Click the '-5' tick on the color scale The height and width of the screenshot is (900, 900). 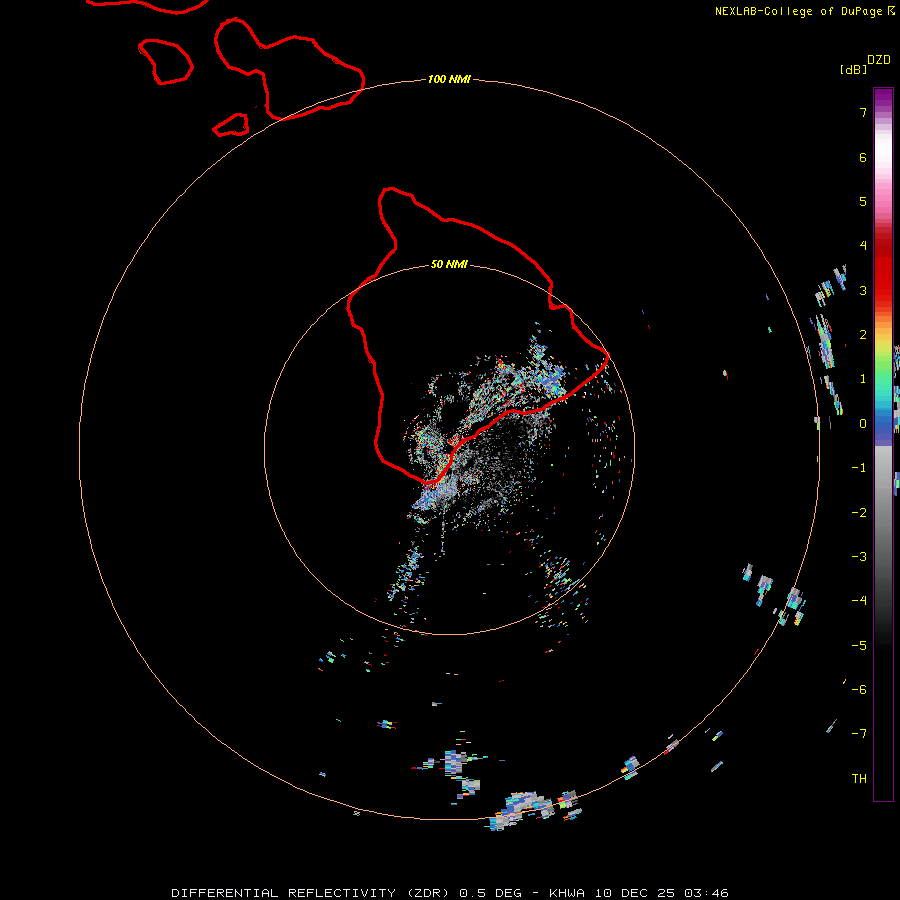coord(859,645)
